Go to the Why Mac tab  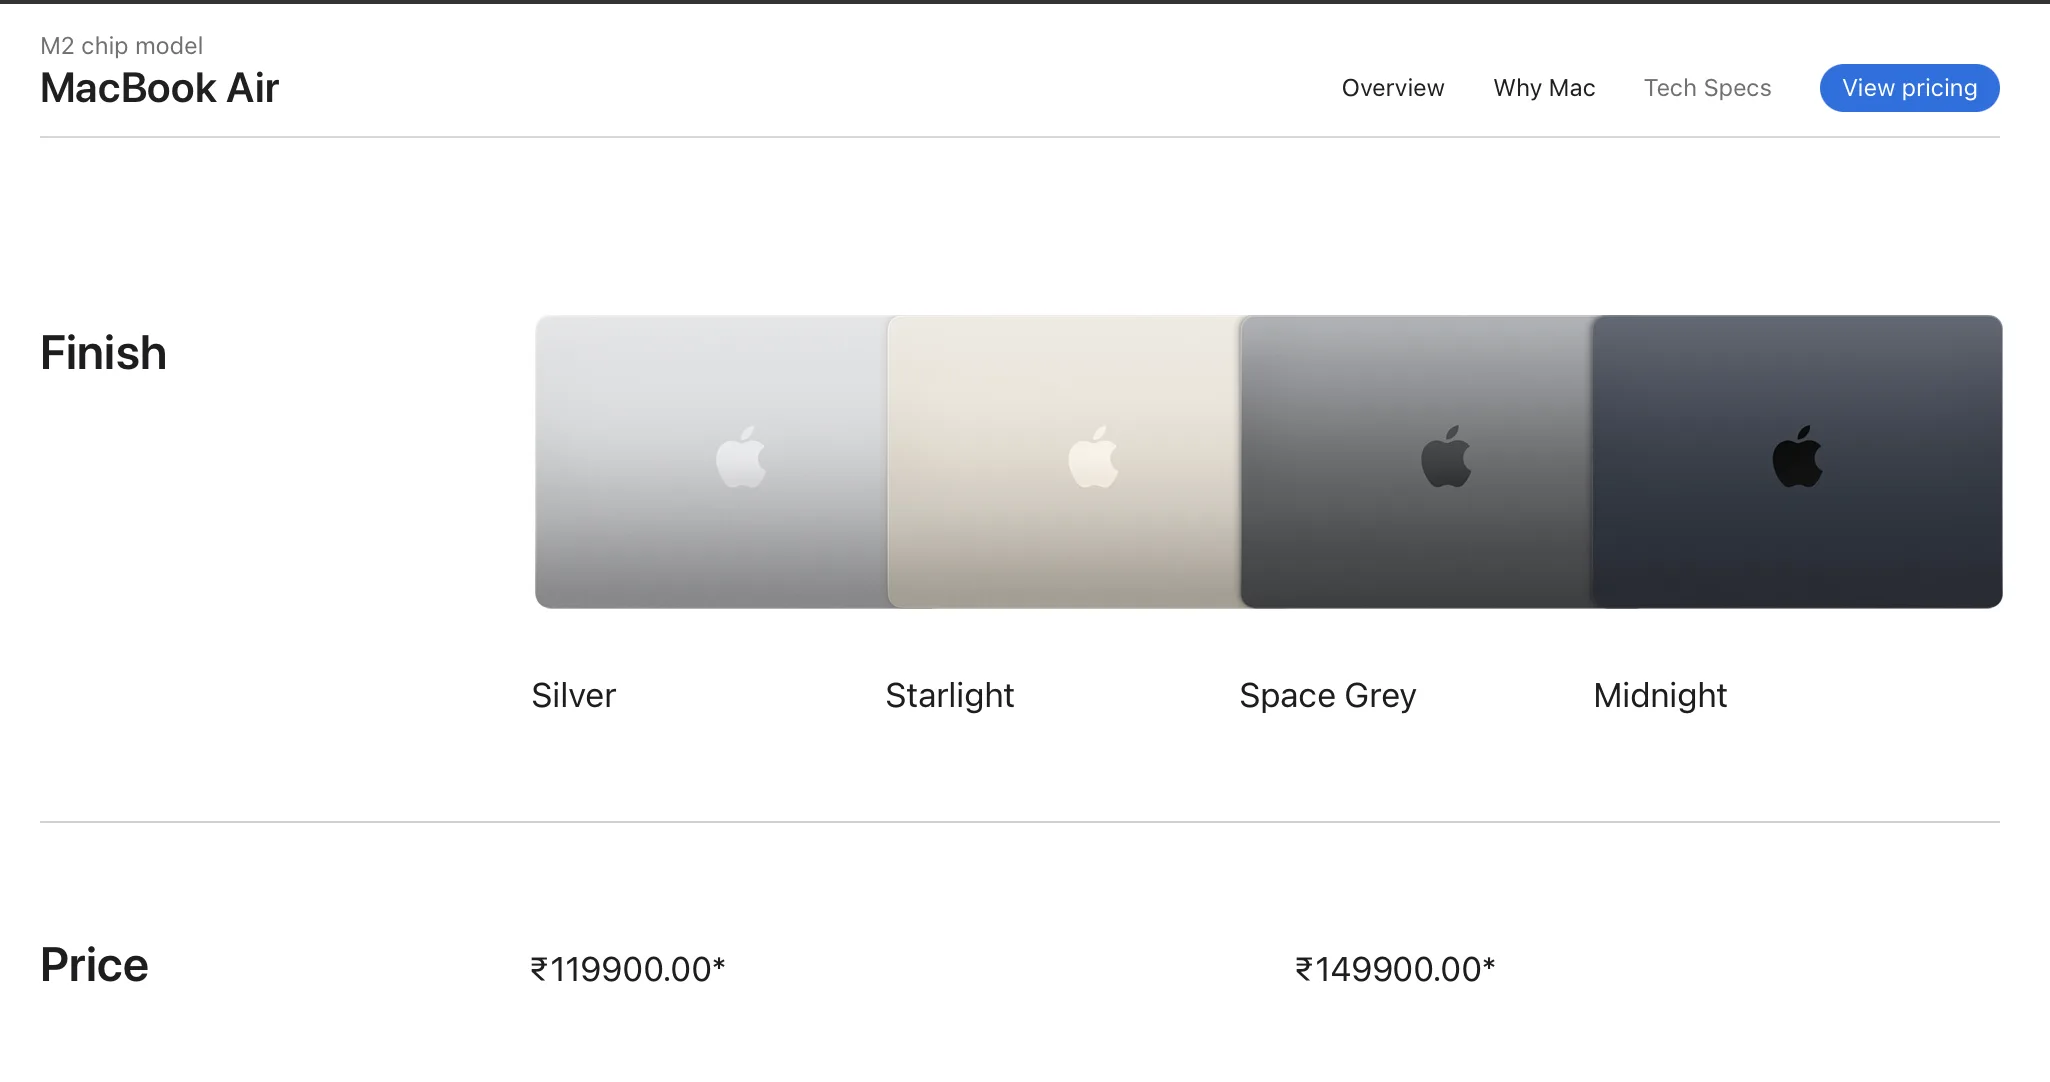tap(1544, 88)
